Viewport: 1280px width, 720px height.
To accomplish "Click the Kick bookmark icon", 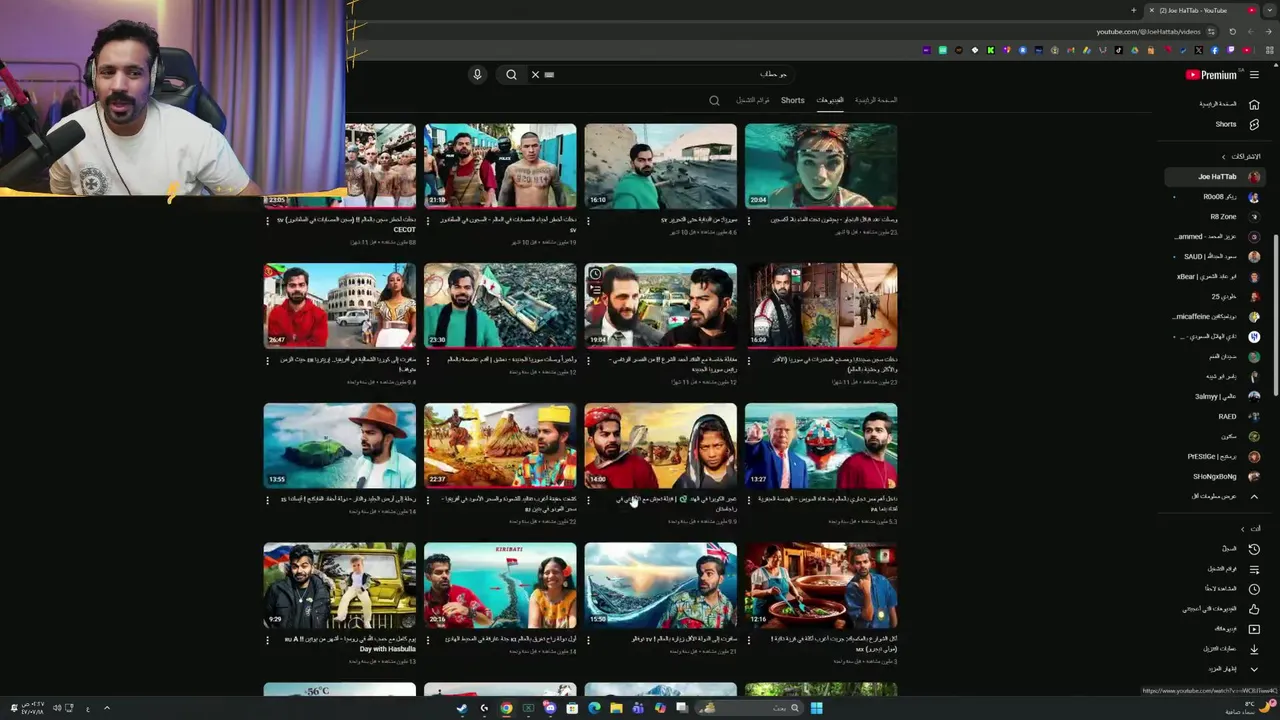I will coord(990,50).
